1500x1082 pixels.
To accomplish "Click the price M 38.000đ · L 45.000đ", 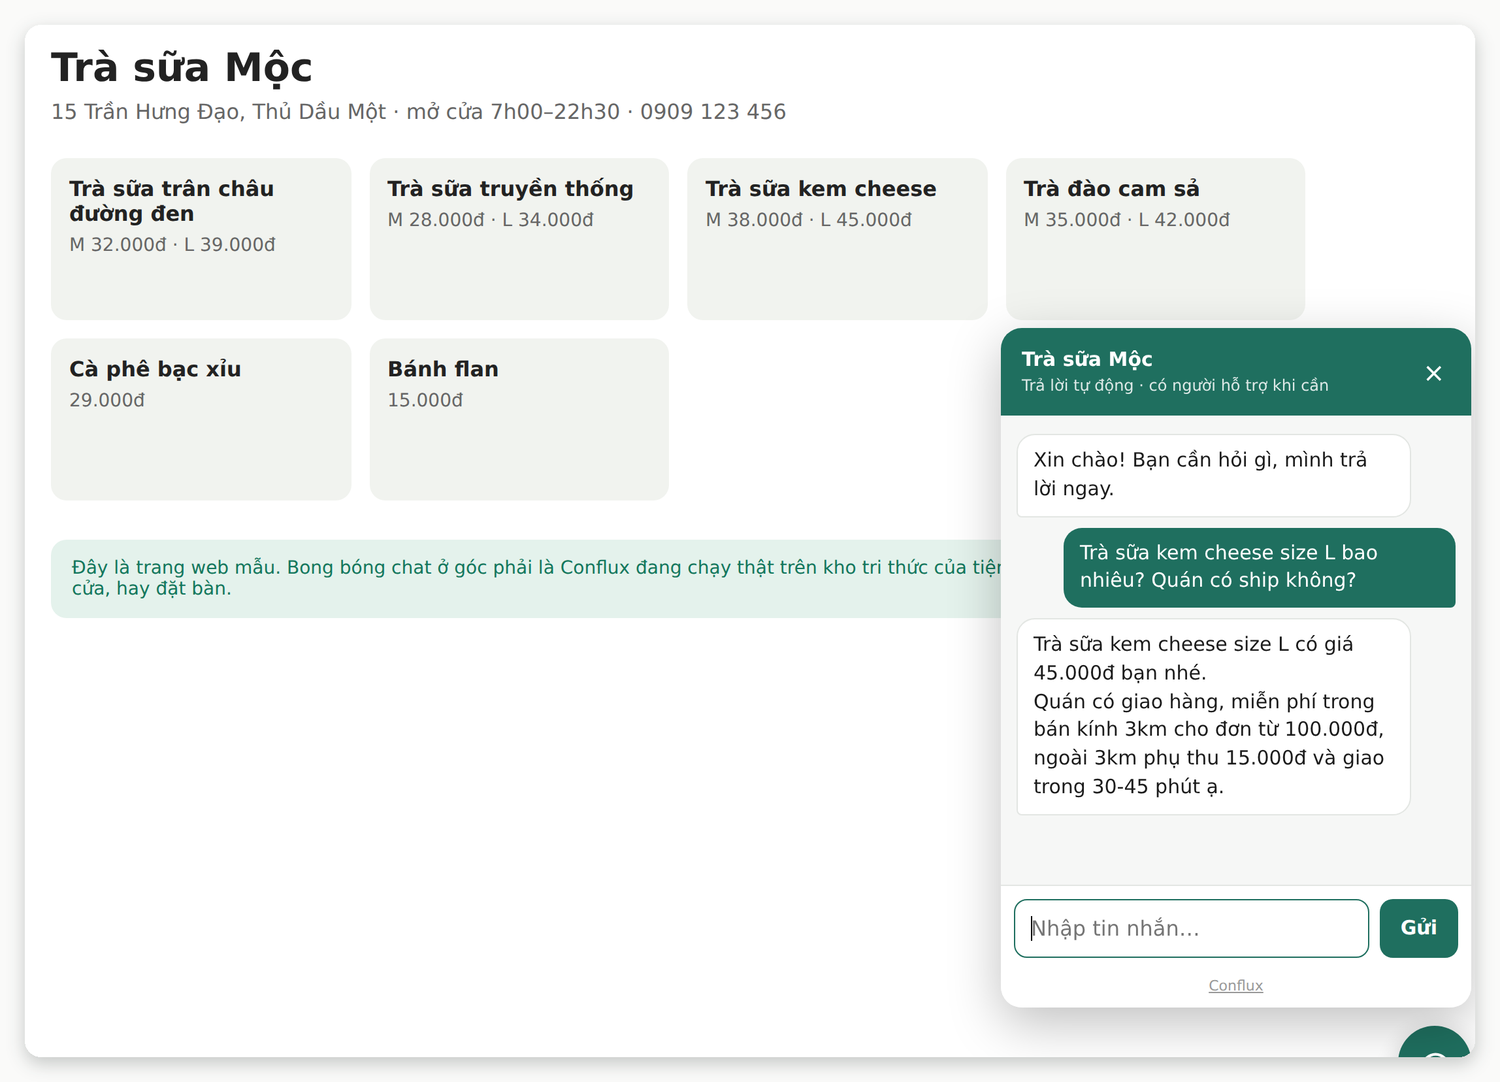I will pyautogui.click(x=808, y=220).
